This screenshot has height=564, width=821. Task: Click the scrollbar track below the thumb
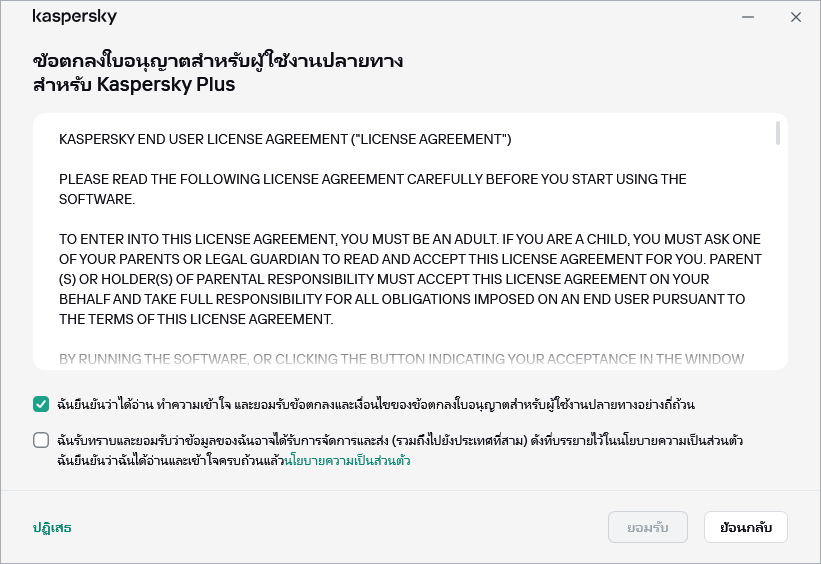tap(778, 260)
